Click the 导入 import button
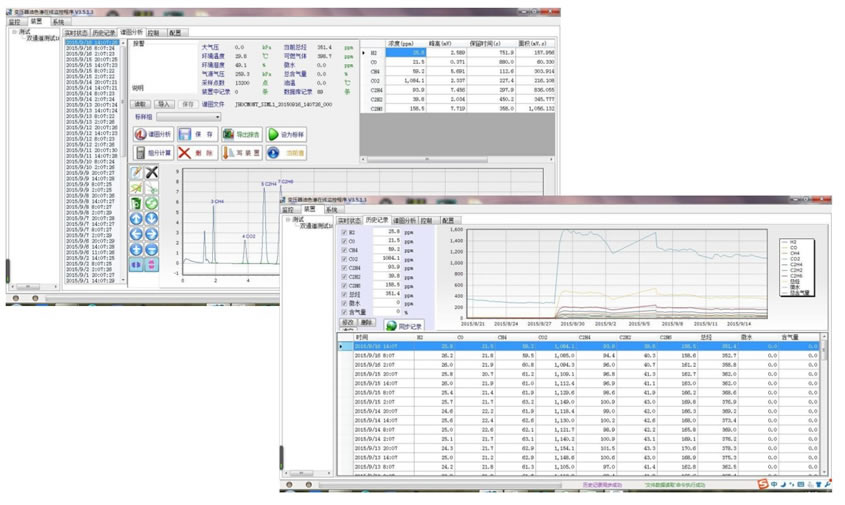Viewport: 845px width, 505px height. tap(165, 103)
